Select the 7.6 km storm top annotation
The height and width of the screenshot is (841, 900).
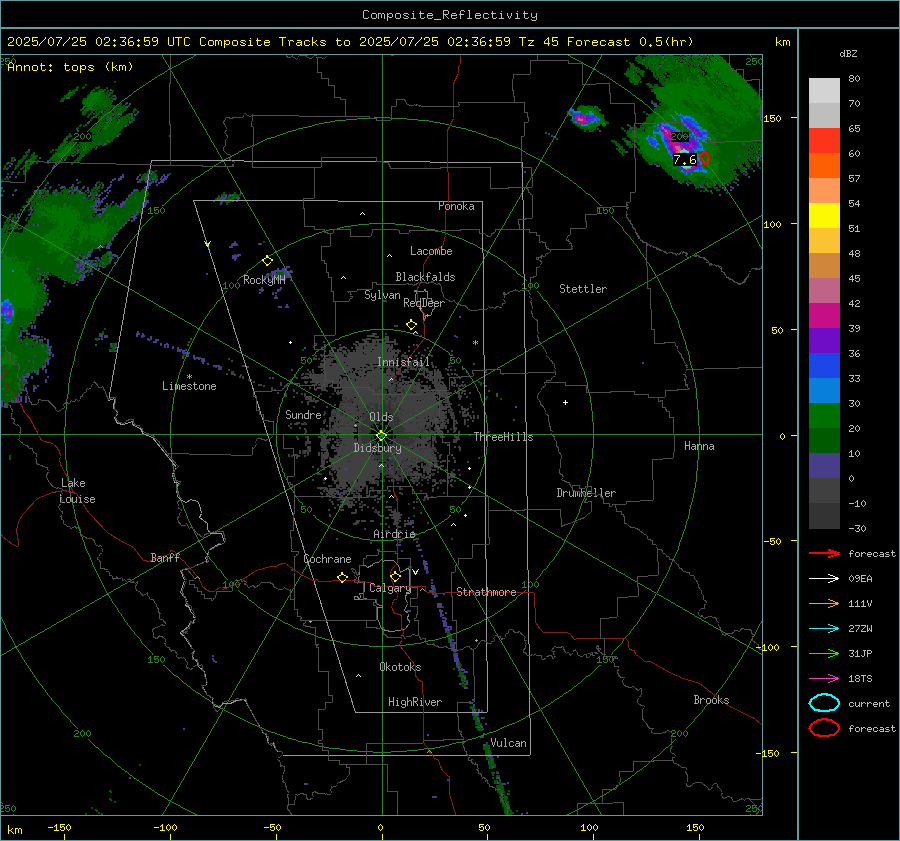tap(685, 160)
